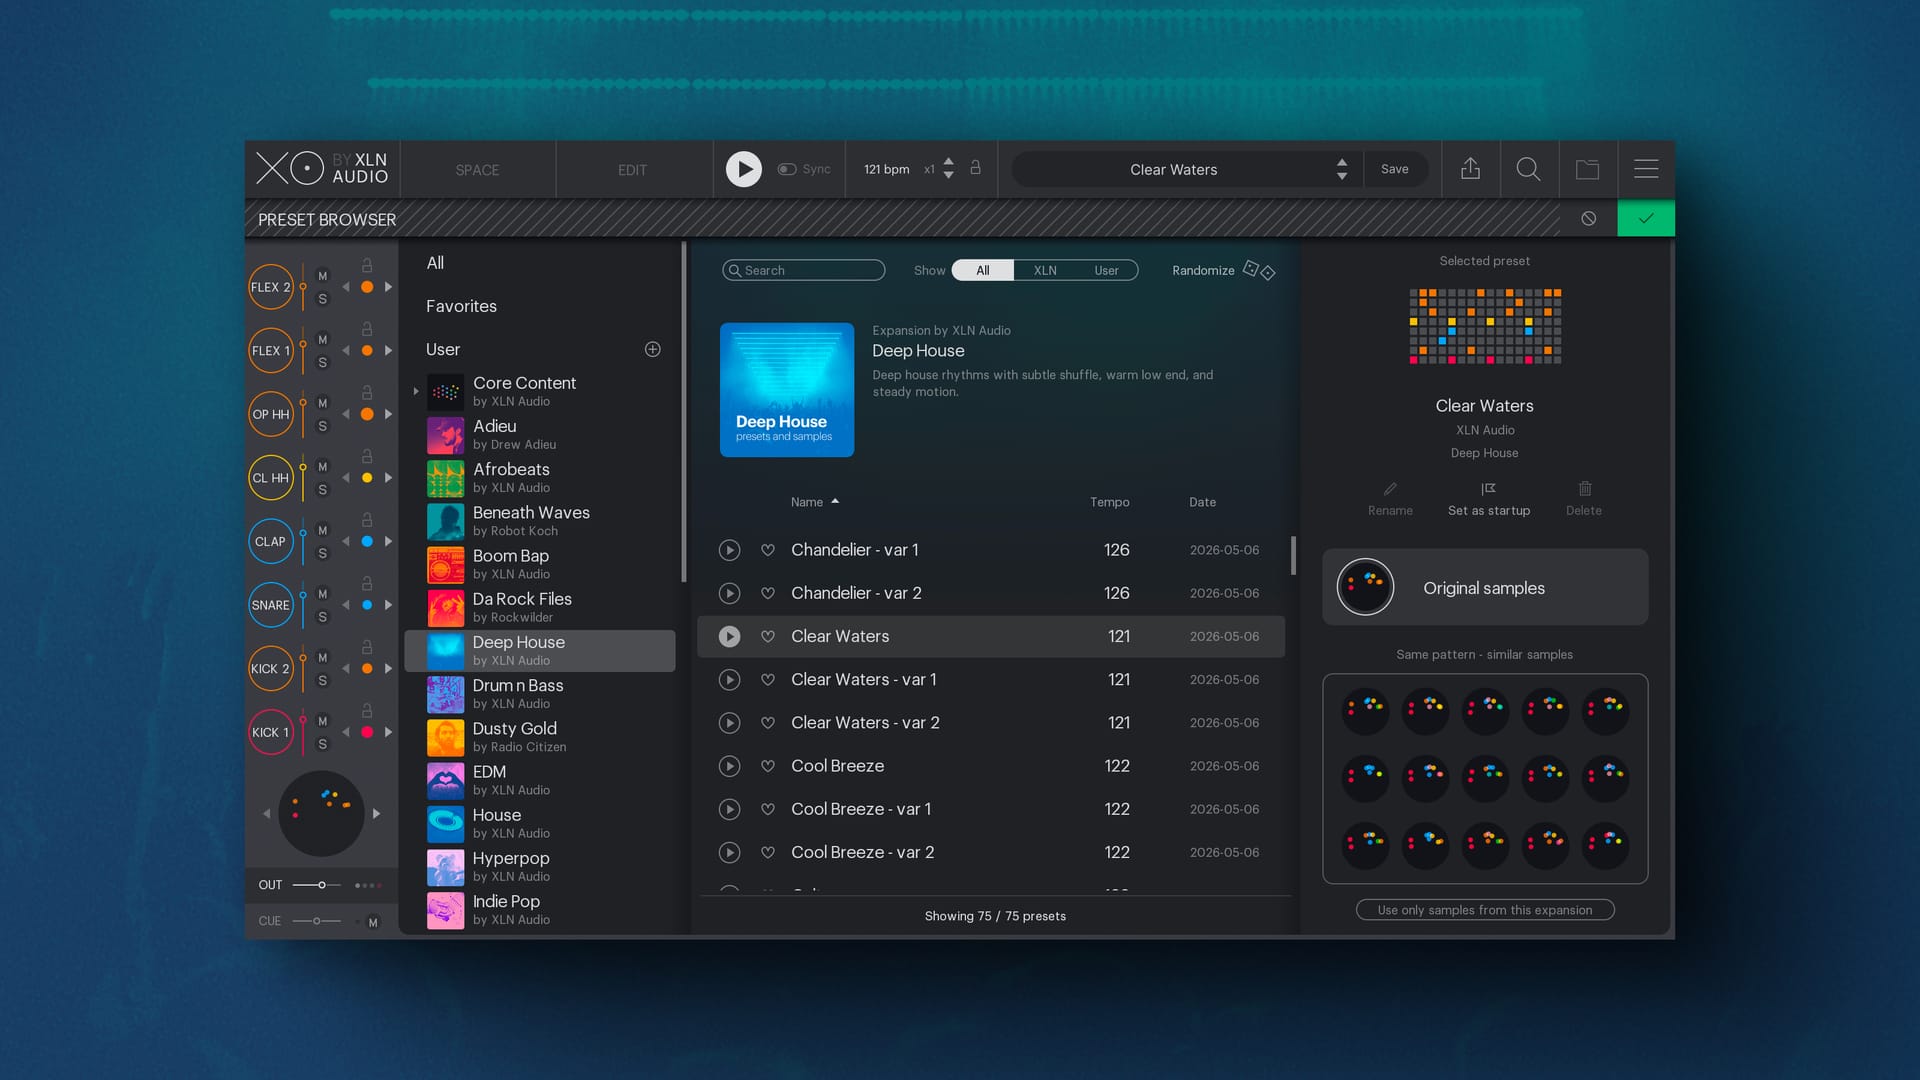Next sample arrow on FLEX 2 channel

tap(388, 287)
